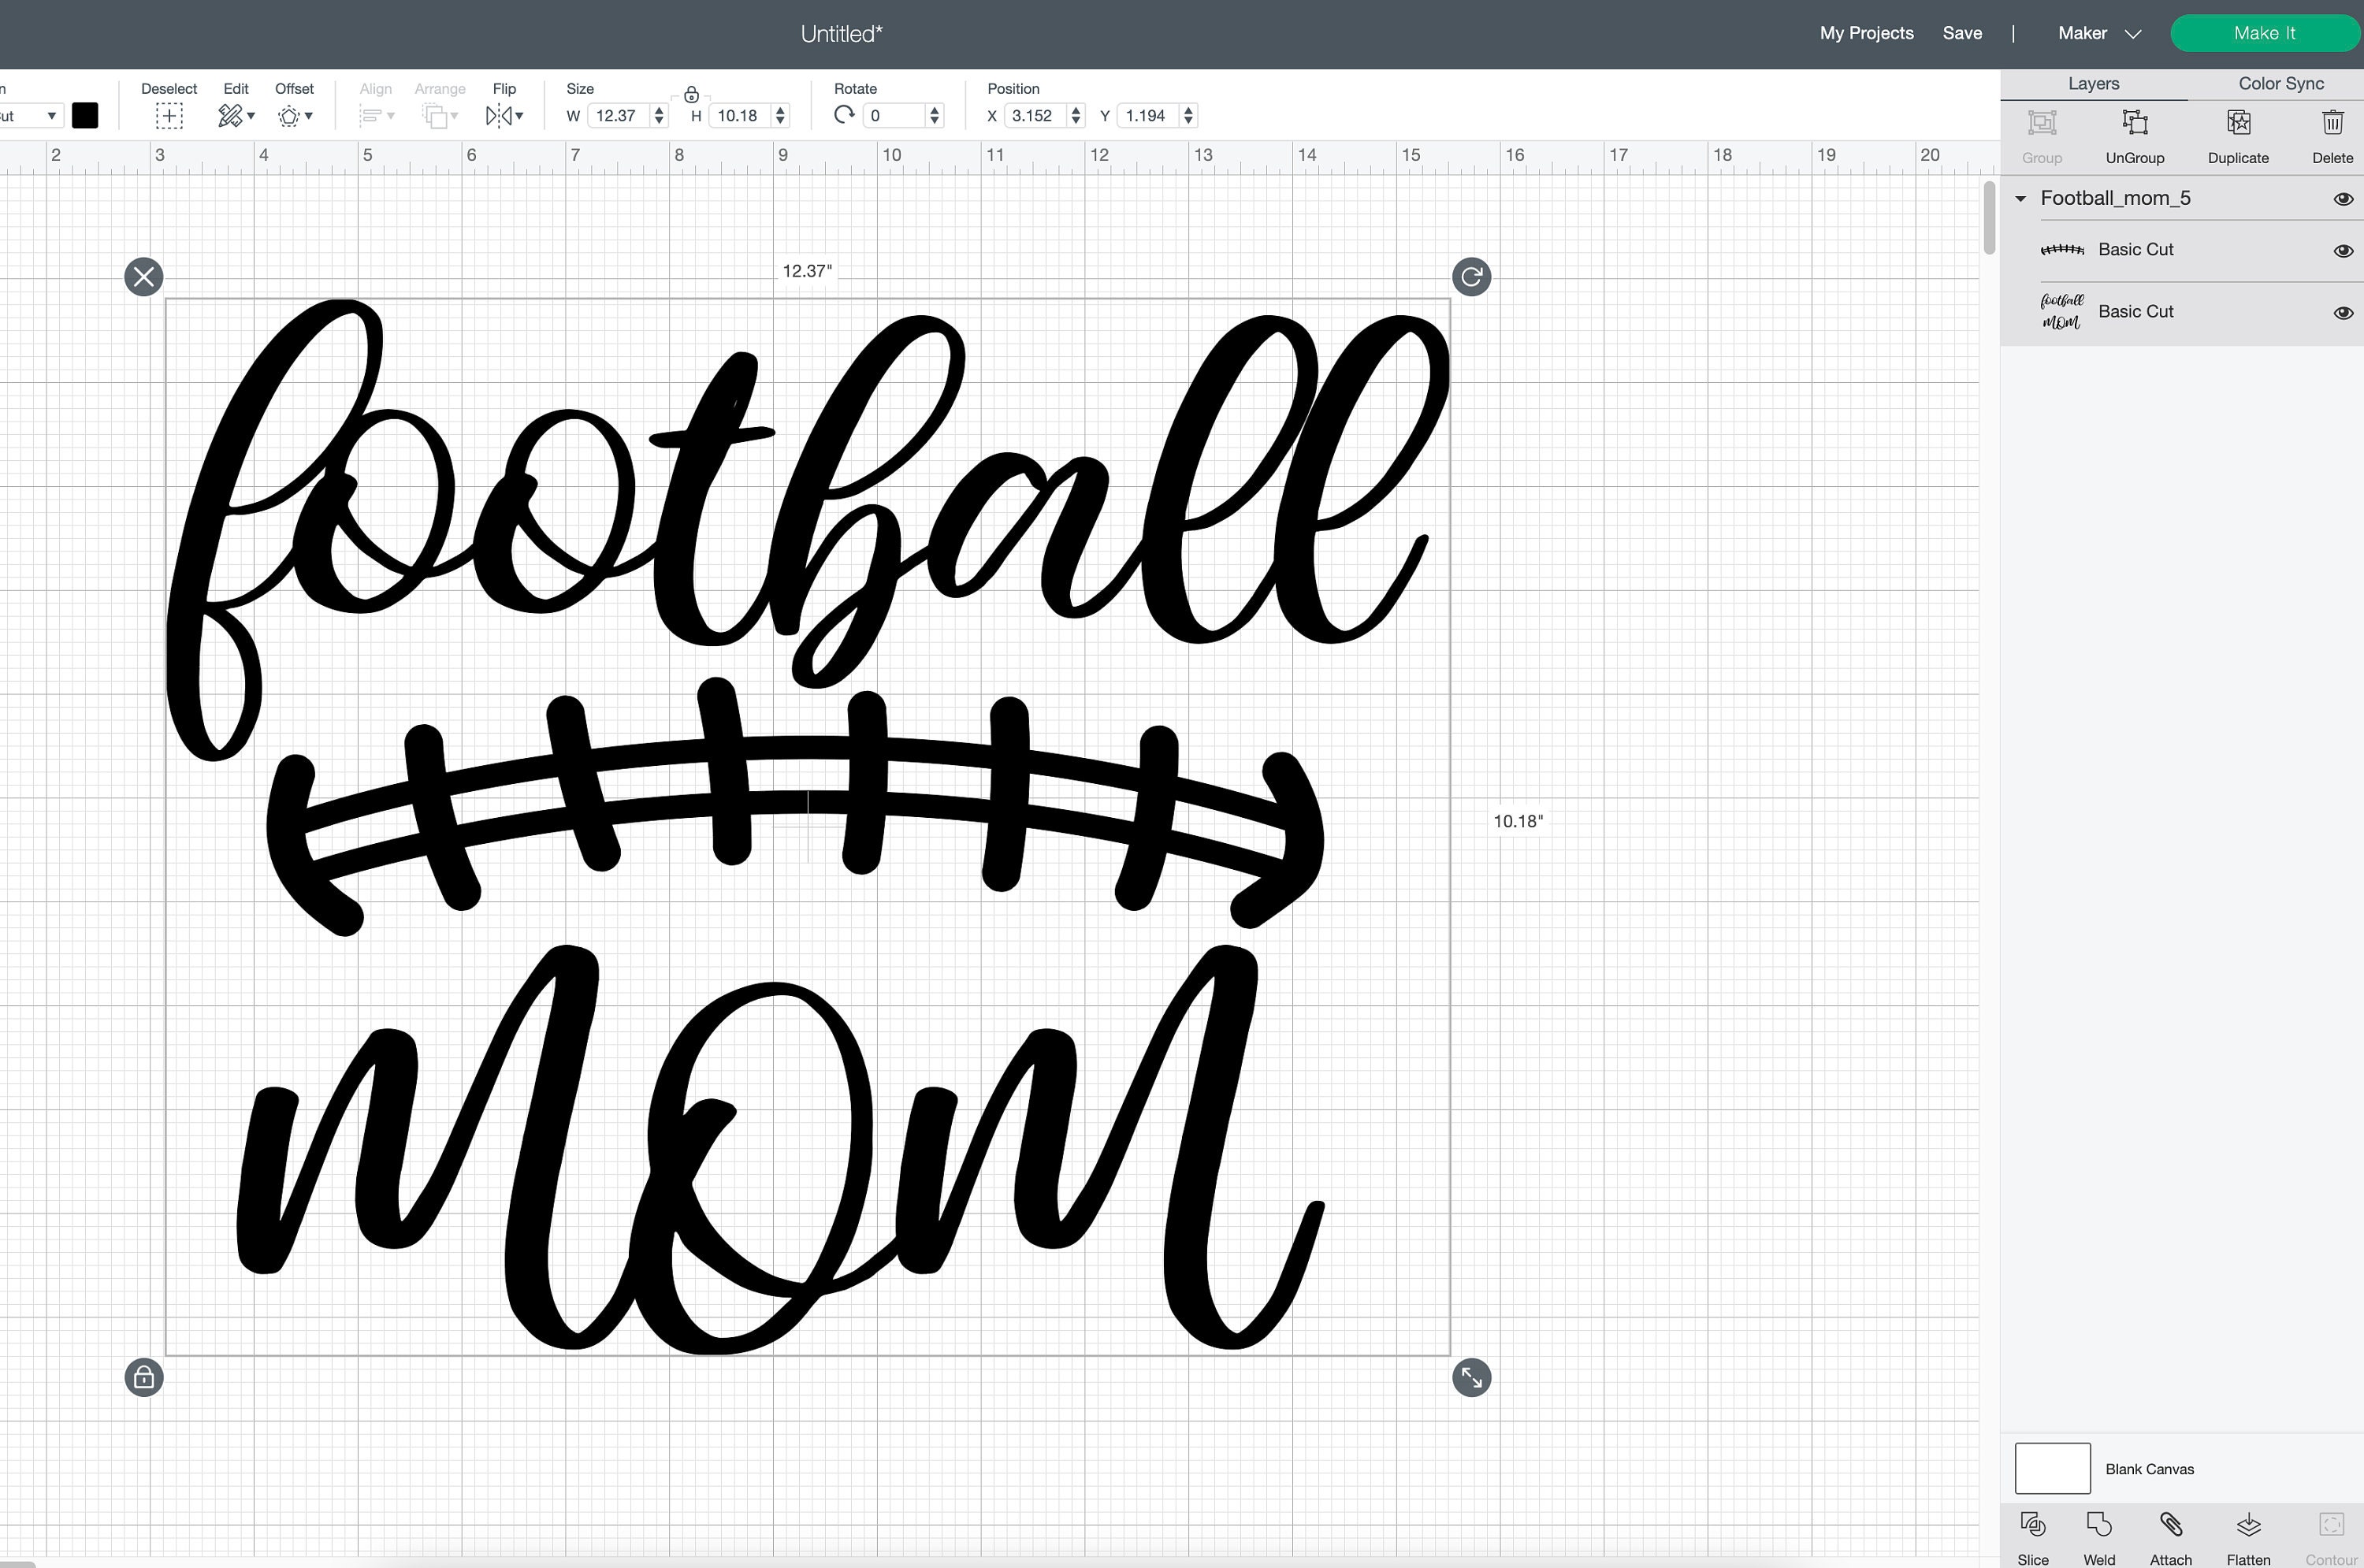Screen dimensions: 2364x1568
Task: Open the Flip options dropdown
Action: [x=503, y=115]
